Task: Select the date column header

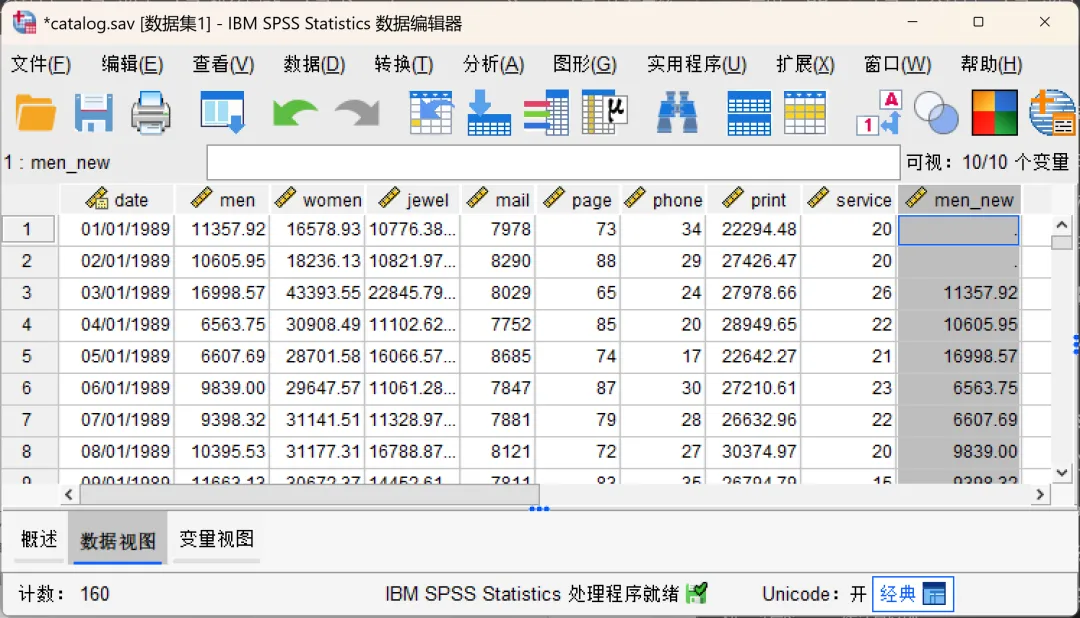Action: click(116, 200)
